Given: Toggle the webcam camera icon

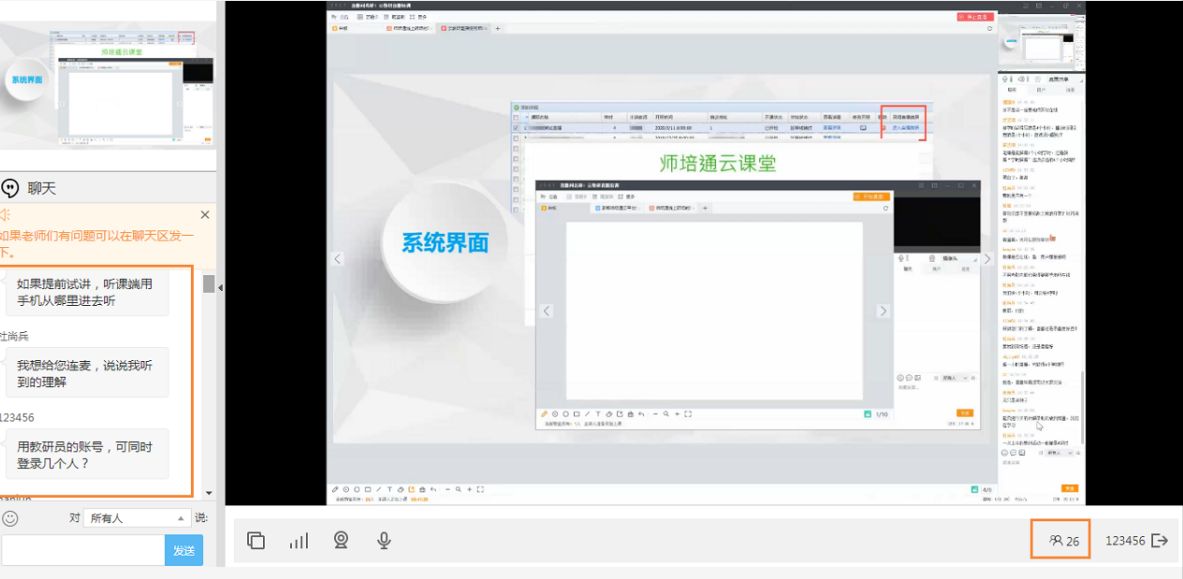Looking at the screenshot, I should click(x=341, y=541).
